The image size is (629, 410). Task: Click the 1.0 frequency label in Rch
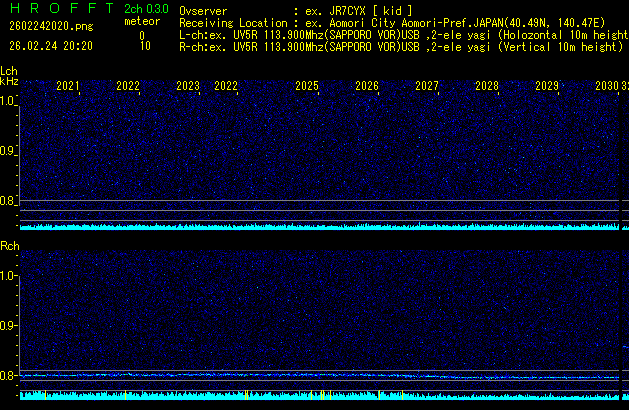9,275
